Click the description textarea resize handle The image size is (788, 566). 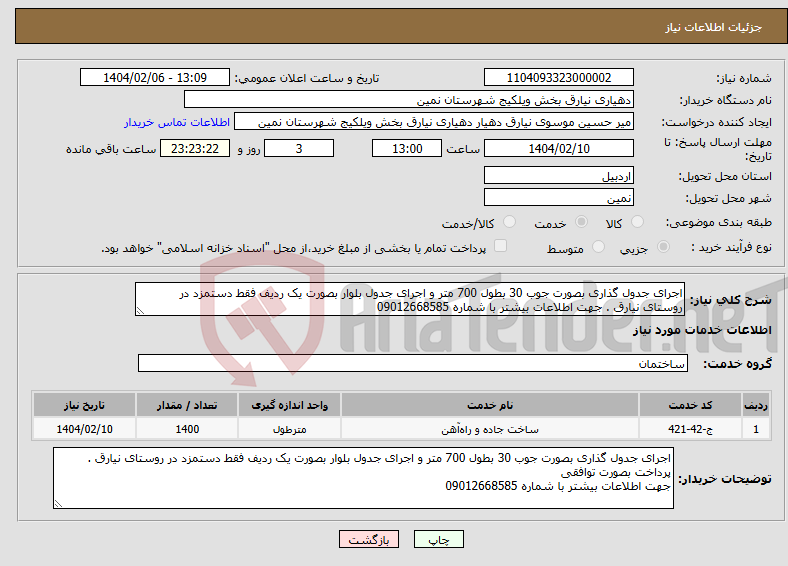[x=140, y=311]
